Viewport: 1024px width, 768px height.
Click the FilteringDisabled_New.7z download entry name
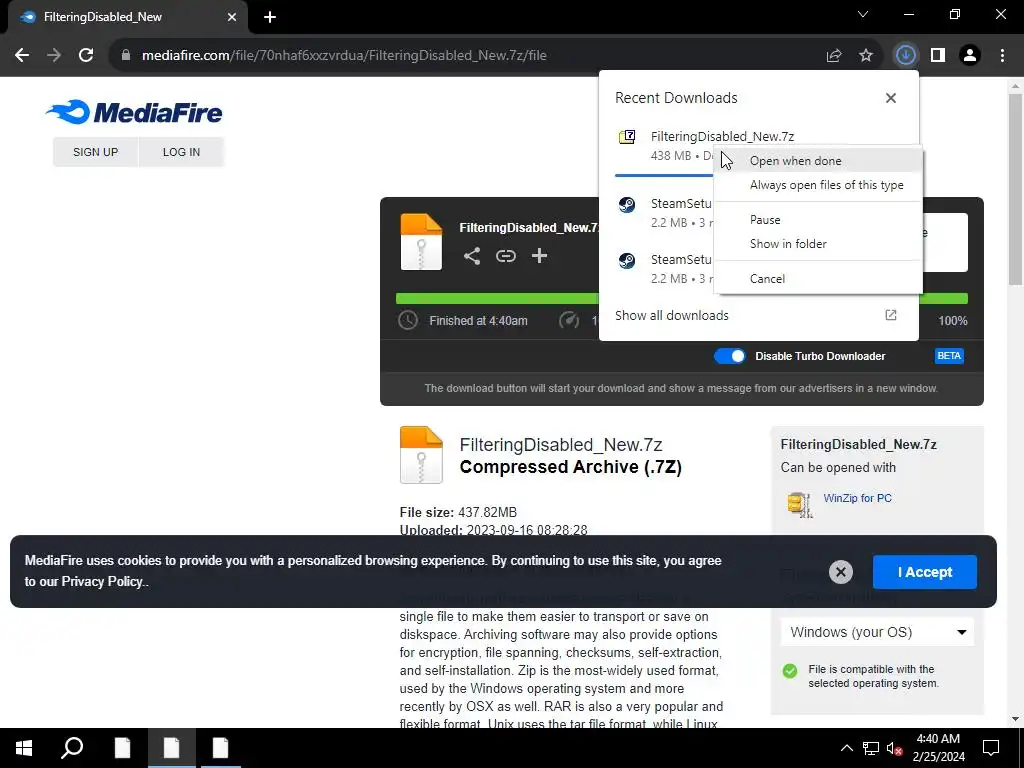coord(722,136)
